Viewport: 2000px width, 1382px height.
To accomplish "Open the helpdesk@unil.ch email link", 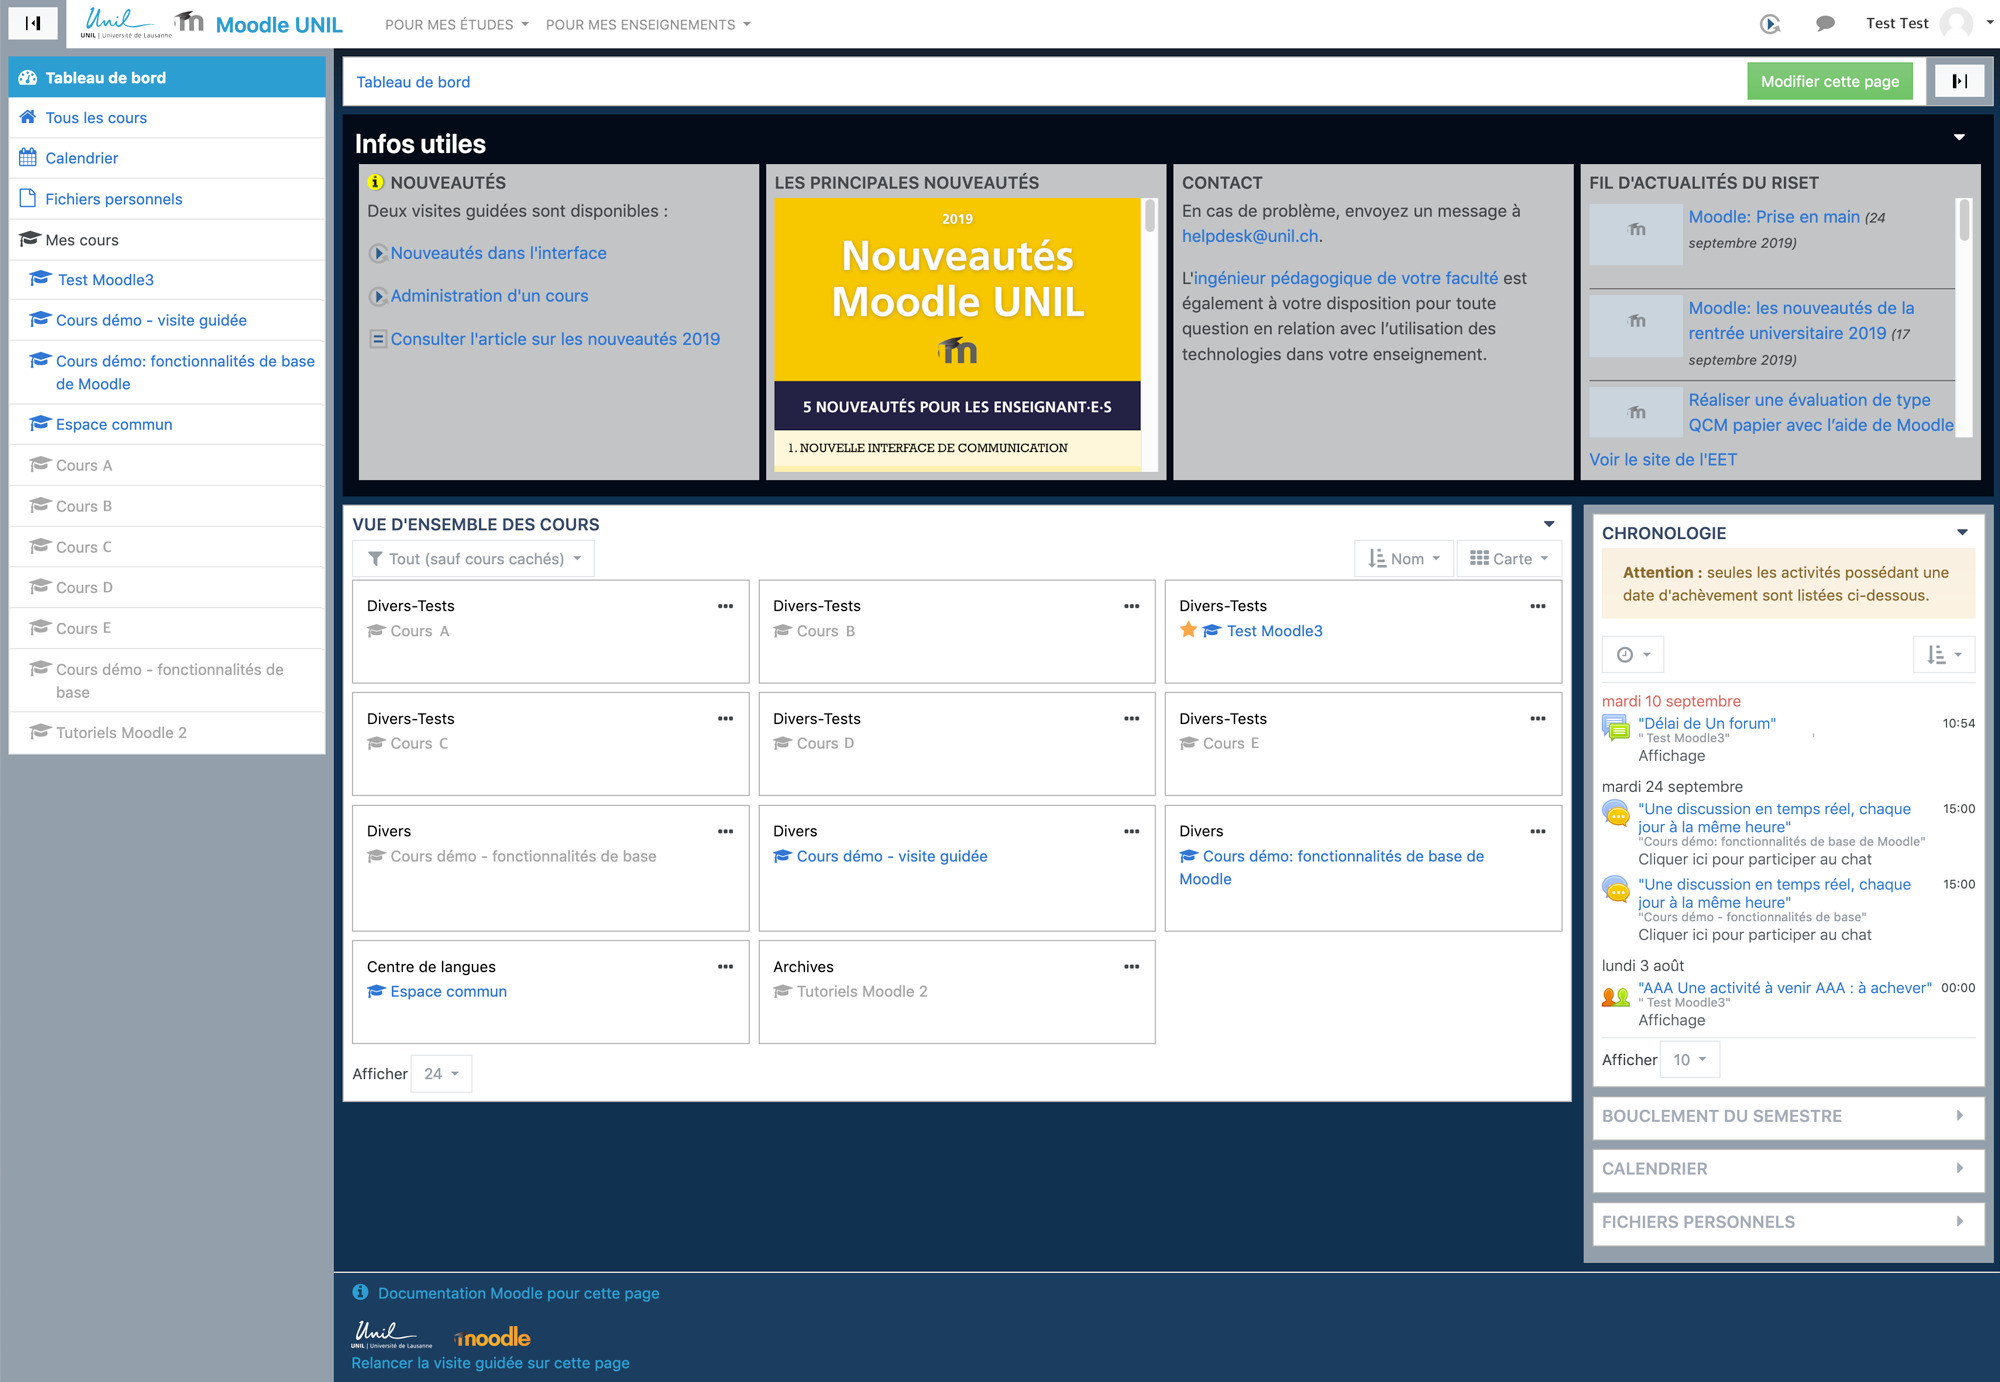I will point(1249,236).
